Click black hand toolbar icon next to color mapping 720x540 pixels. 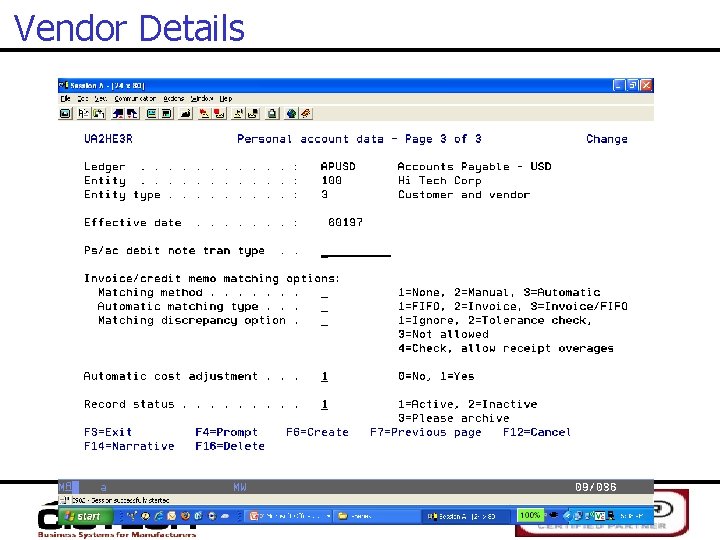[186, 113]
